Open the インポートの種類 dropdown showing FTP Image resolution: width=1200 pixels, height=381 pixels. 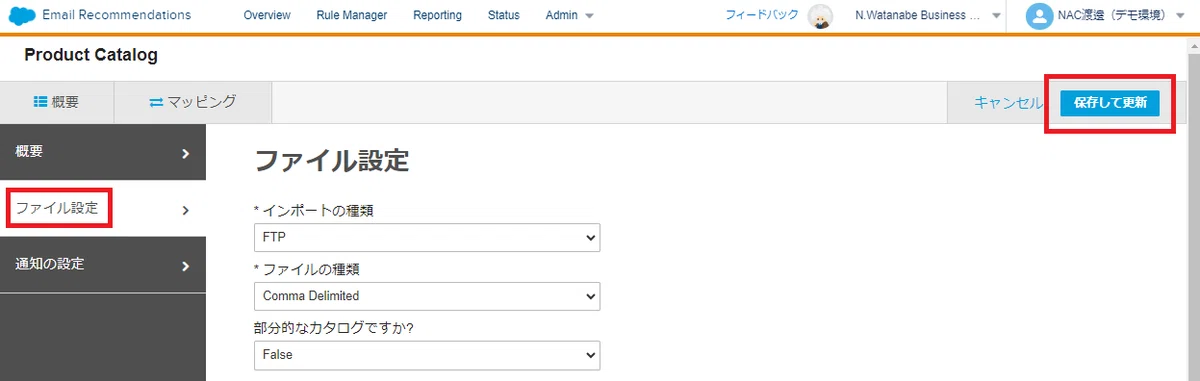point(427,238)
